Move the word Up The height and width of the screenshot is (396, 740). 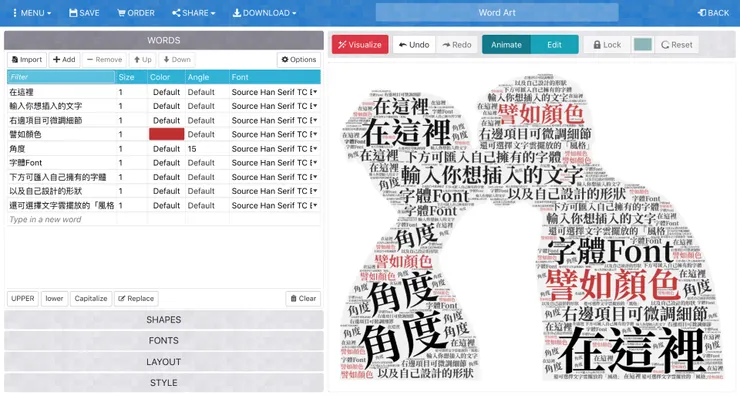click(x=143, y=59)
